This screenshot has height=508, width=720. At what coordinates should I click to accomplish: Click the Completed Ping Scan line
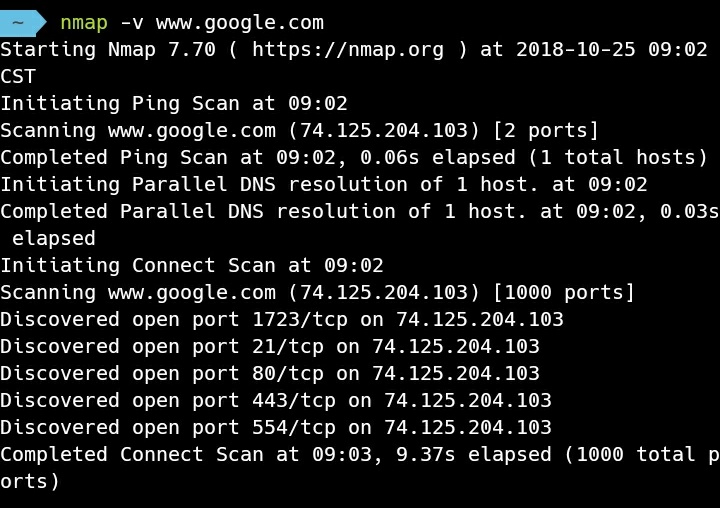(x=354, y=158)
